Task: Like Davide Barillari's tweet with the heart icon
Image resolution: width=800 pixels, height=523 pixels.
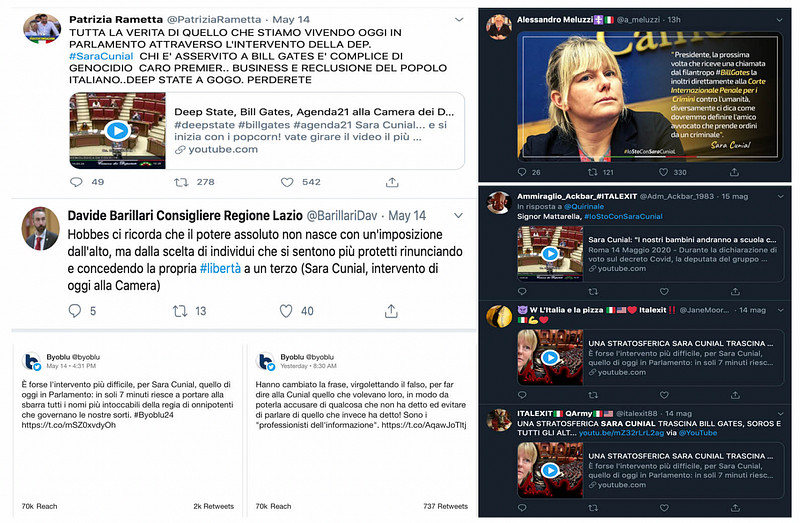Action: point(286,311)
